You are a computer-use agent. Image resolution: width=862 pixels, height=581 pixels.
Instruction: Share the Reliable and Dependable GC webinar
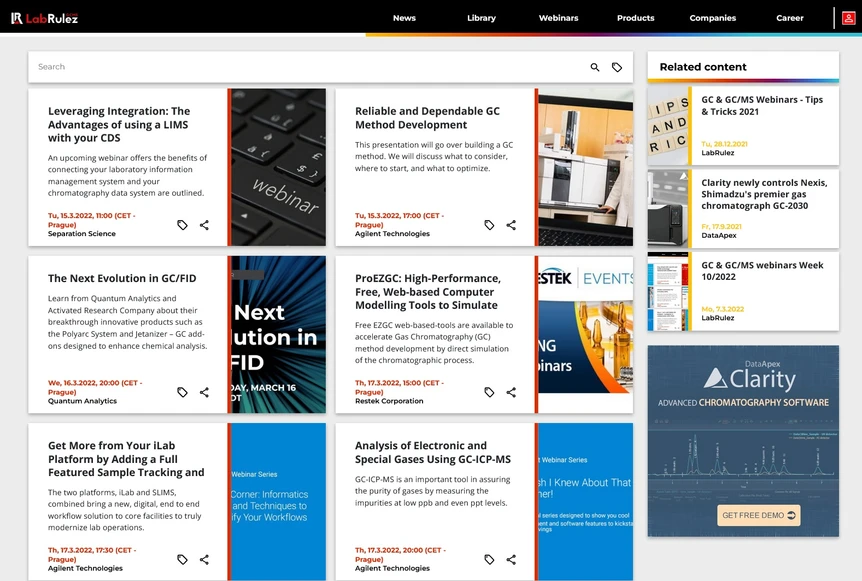pos(511,225)
